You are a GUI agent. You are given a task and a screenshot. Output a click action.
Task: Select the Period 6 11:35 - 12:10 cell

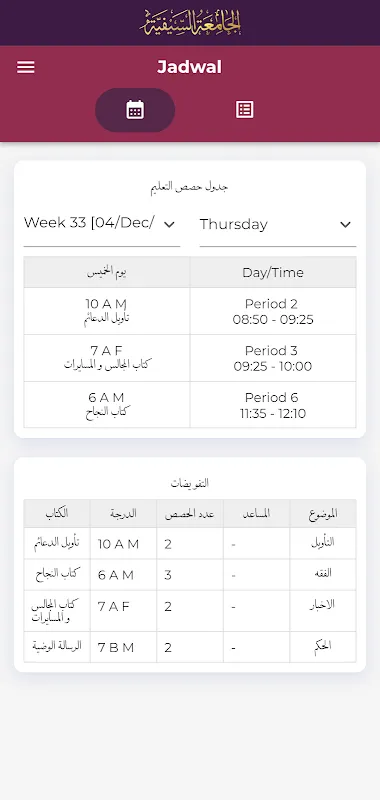[x=273, y=405]
